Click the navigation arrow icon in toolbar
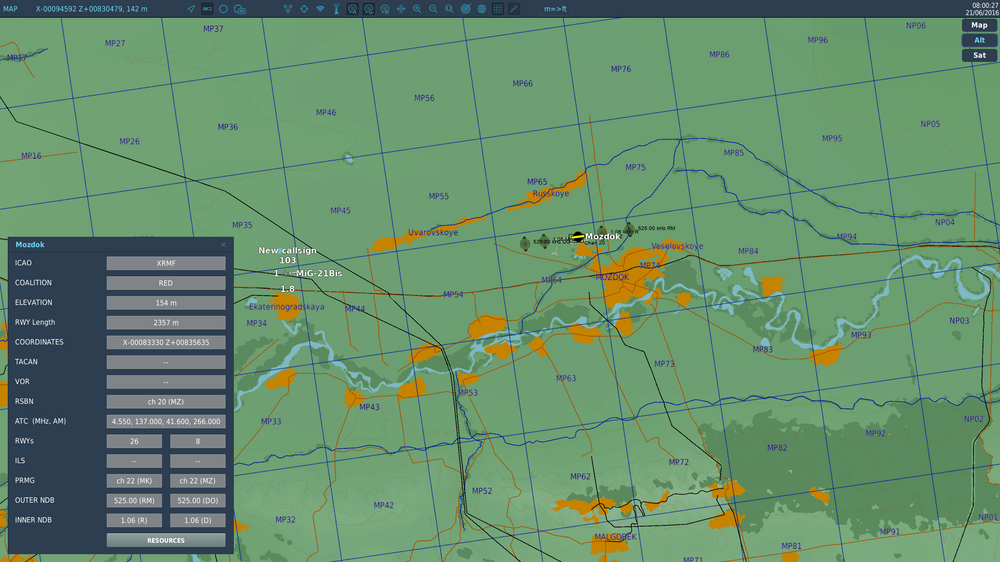 [x=191, y=9]
